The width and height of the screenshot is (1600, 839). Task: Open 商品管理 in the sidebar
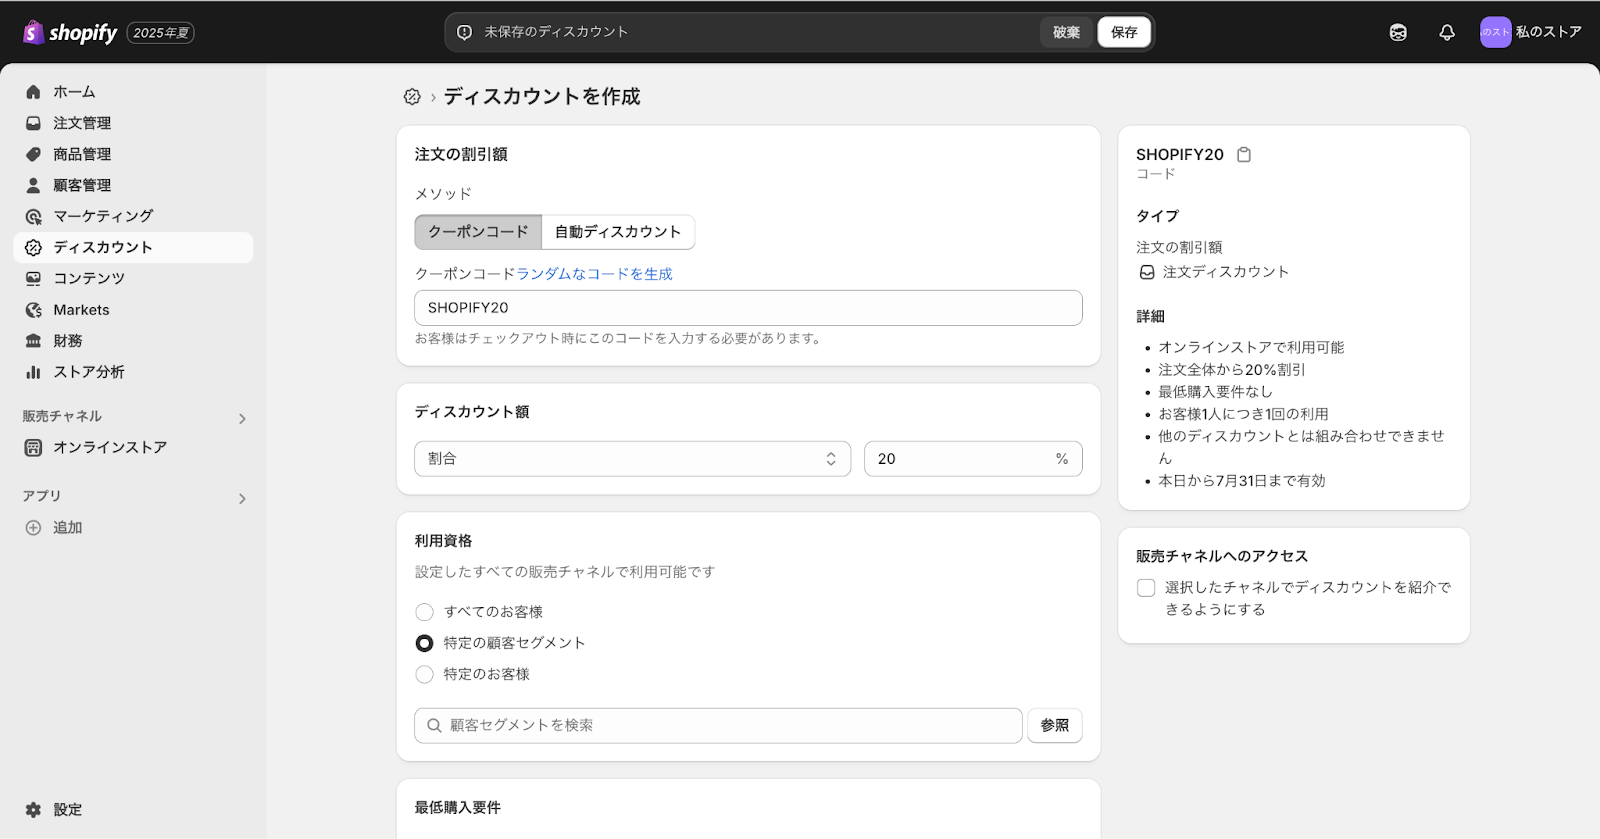(x=133, y=154)
